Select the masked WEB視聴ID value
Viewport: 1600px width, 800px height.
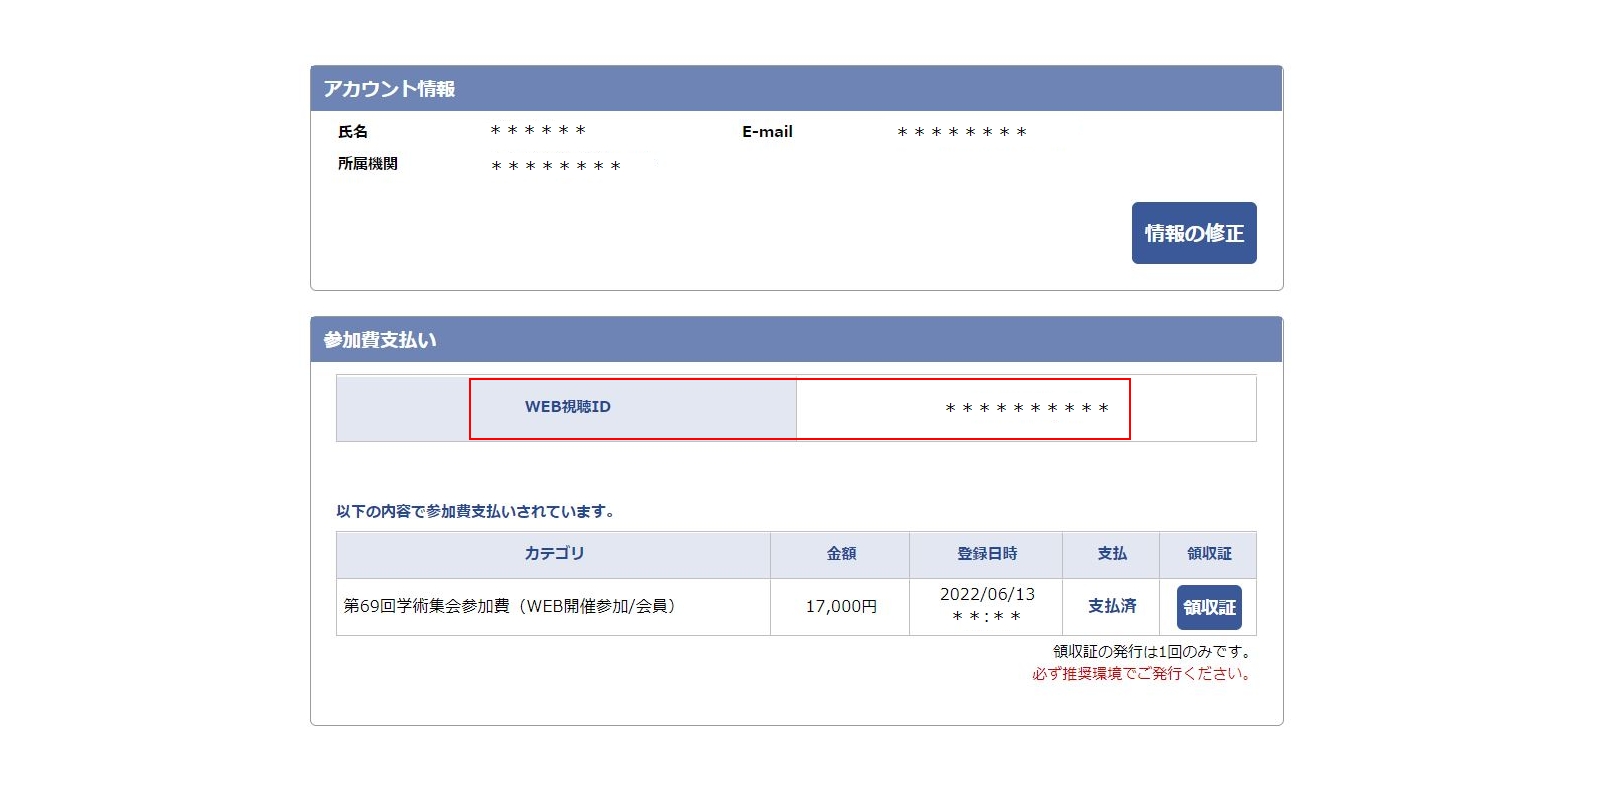point(1027,409)
